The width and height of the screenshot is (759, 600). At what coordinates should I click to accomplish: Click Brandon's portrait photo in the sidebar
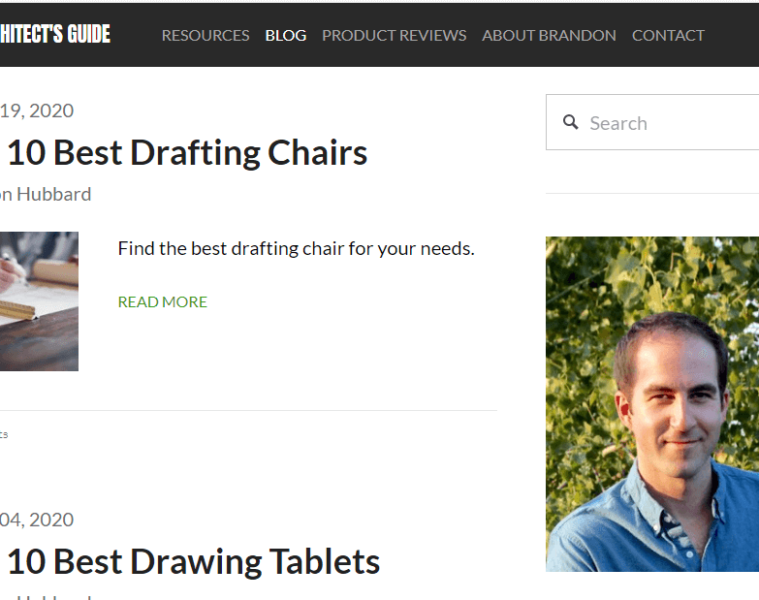pyautogui.click(x=652, y=403)
